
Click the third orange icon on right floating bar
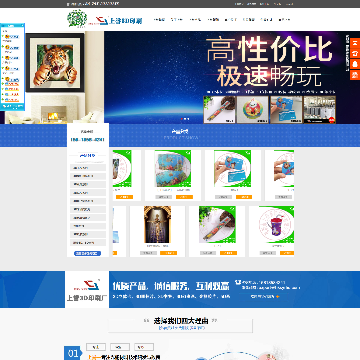pyautogui.click(x=355, y=64)
